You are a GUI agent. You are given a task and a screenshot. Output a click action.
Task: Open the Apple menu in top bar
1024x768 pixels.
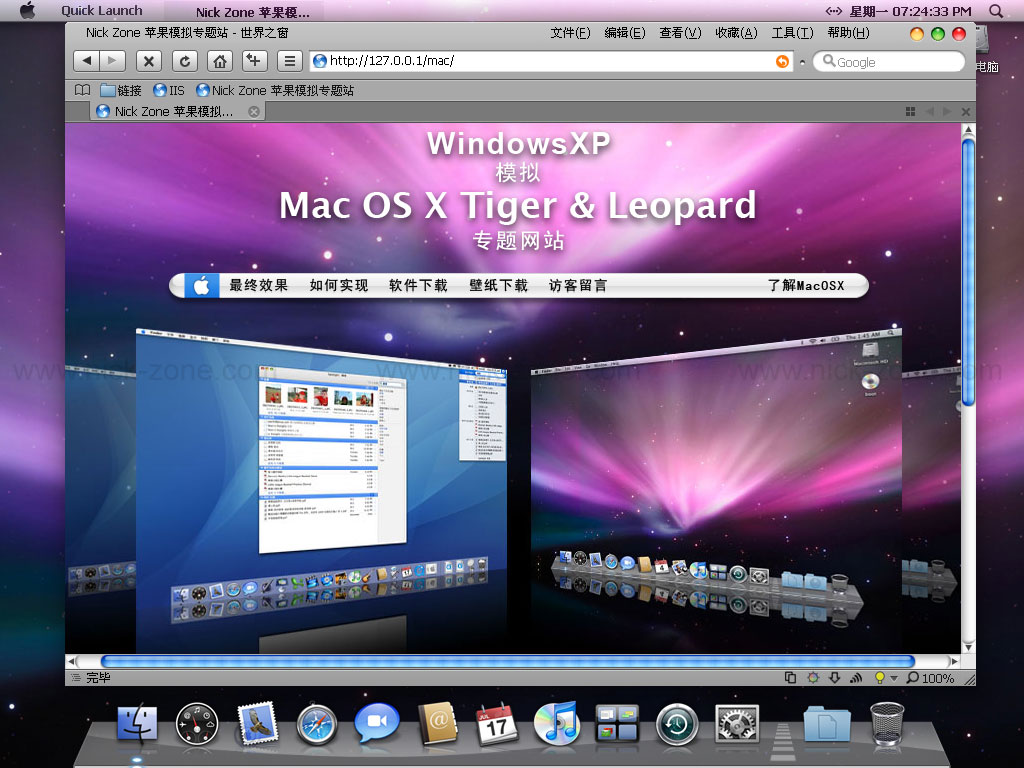pos(27,10)
